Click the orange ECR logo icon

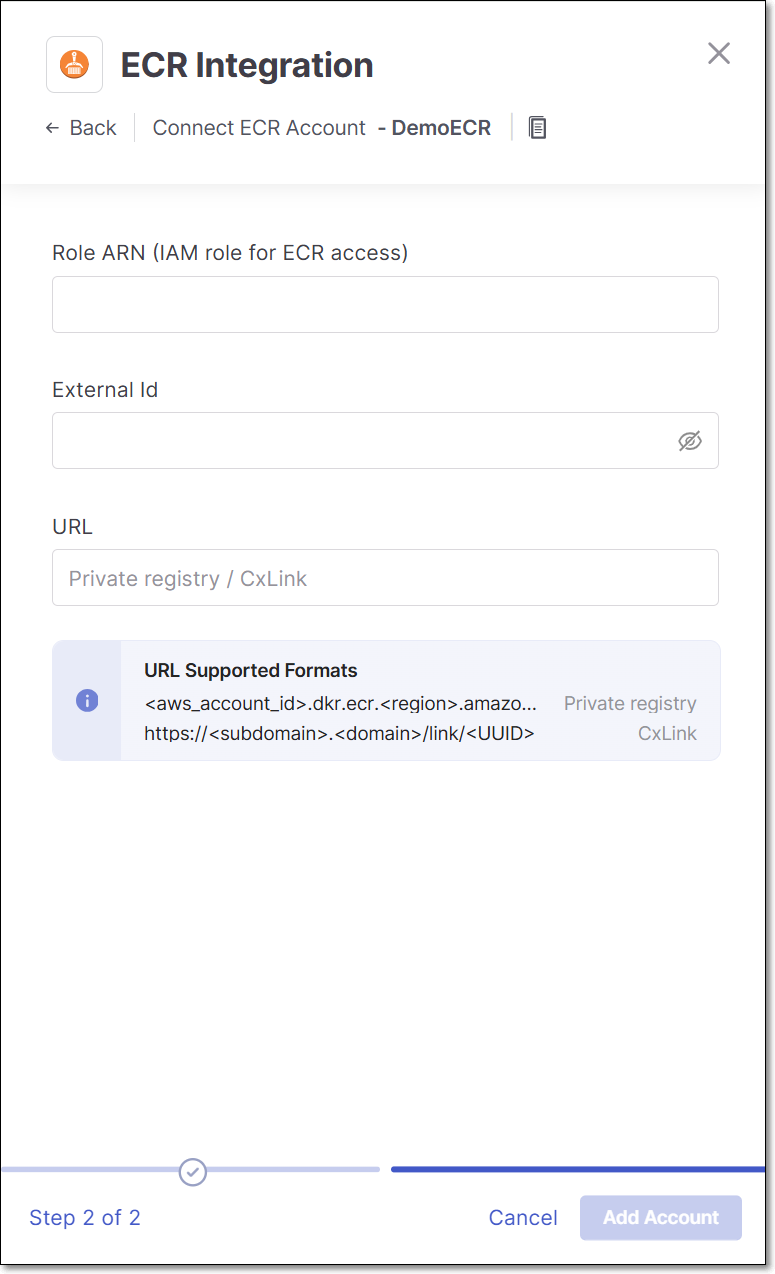click(x=74, y=65)
